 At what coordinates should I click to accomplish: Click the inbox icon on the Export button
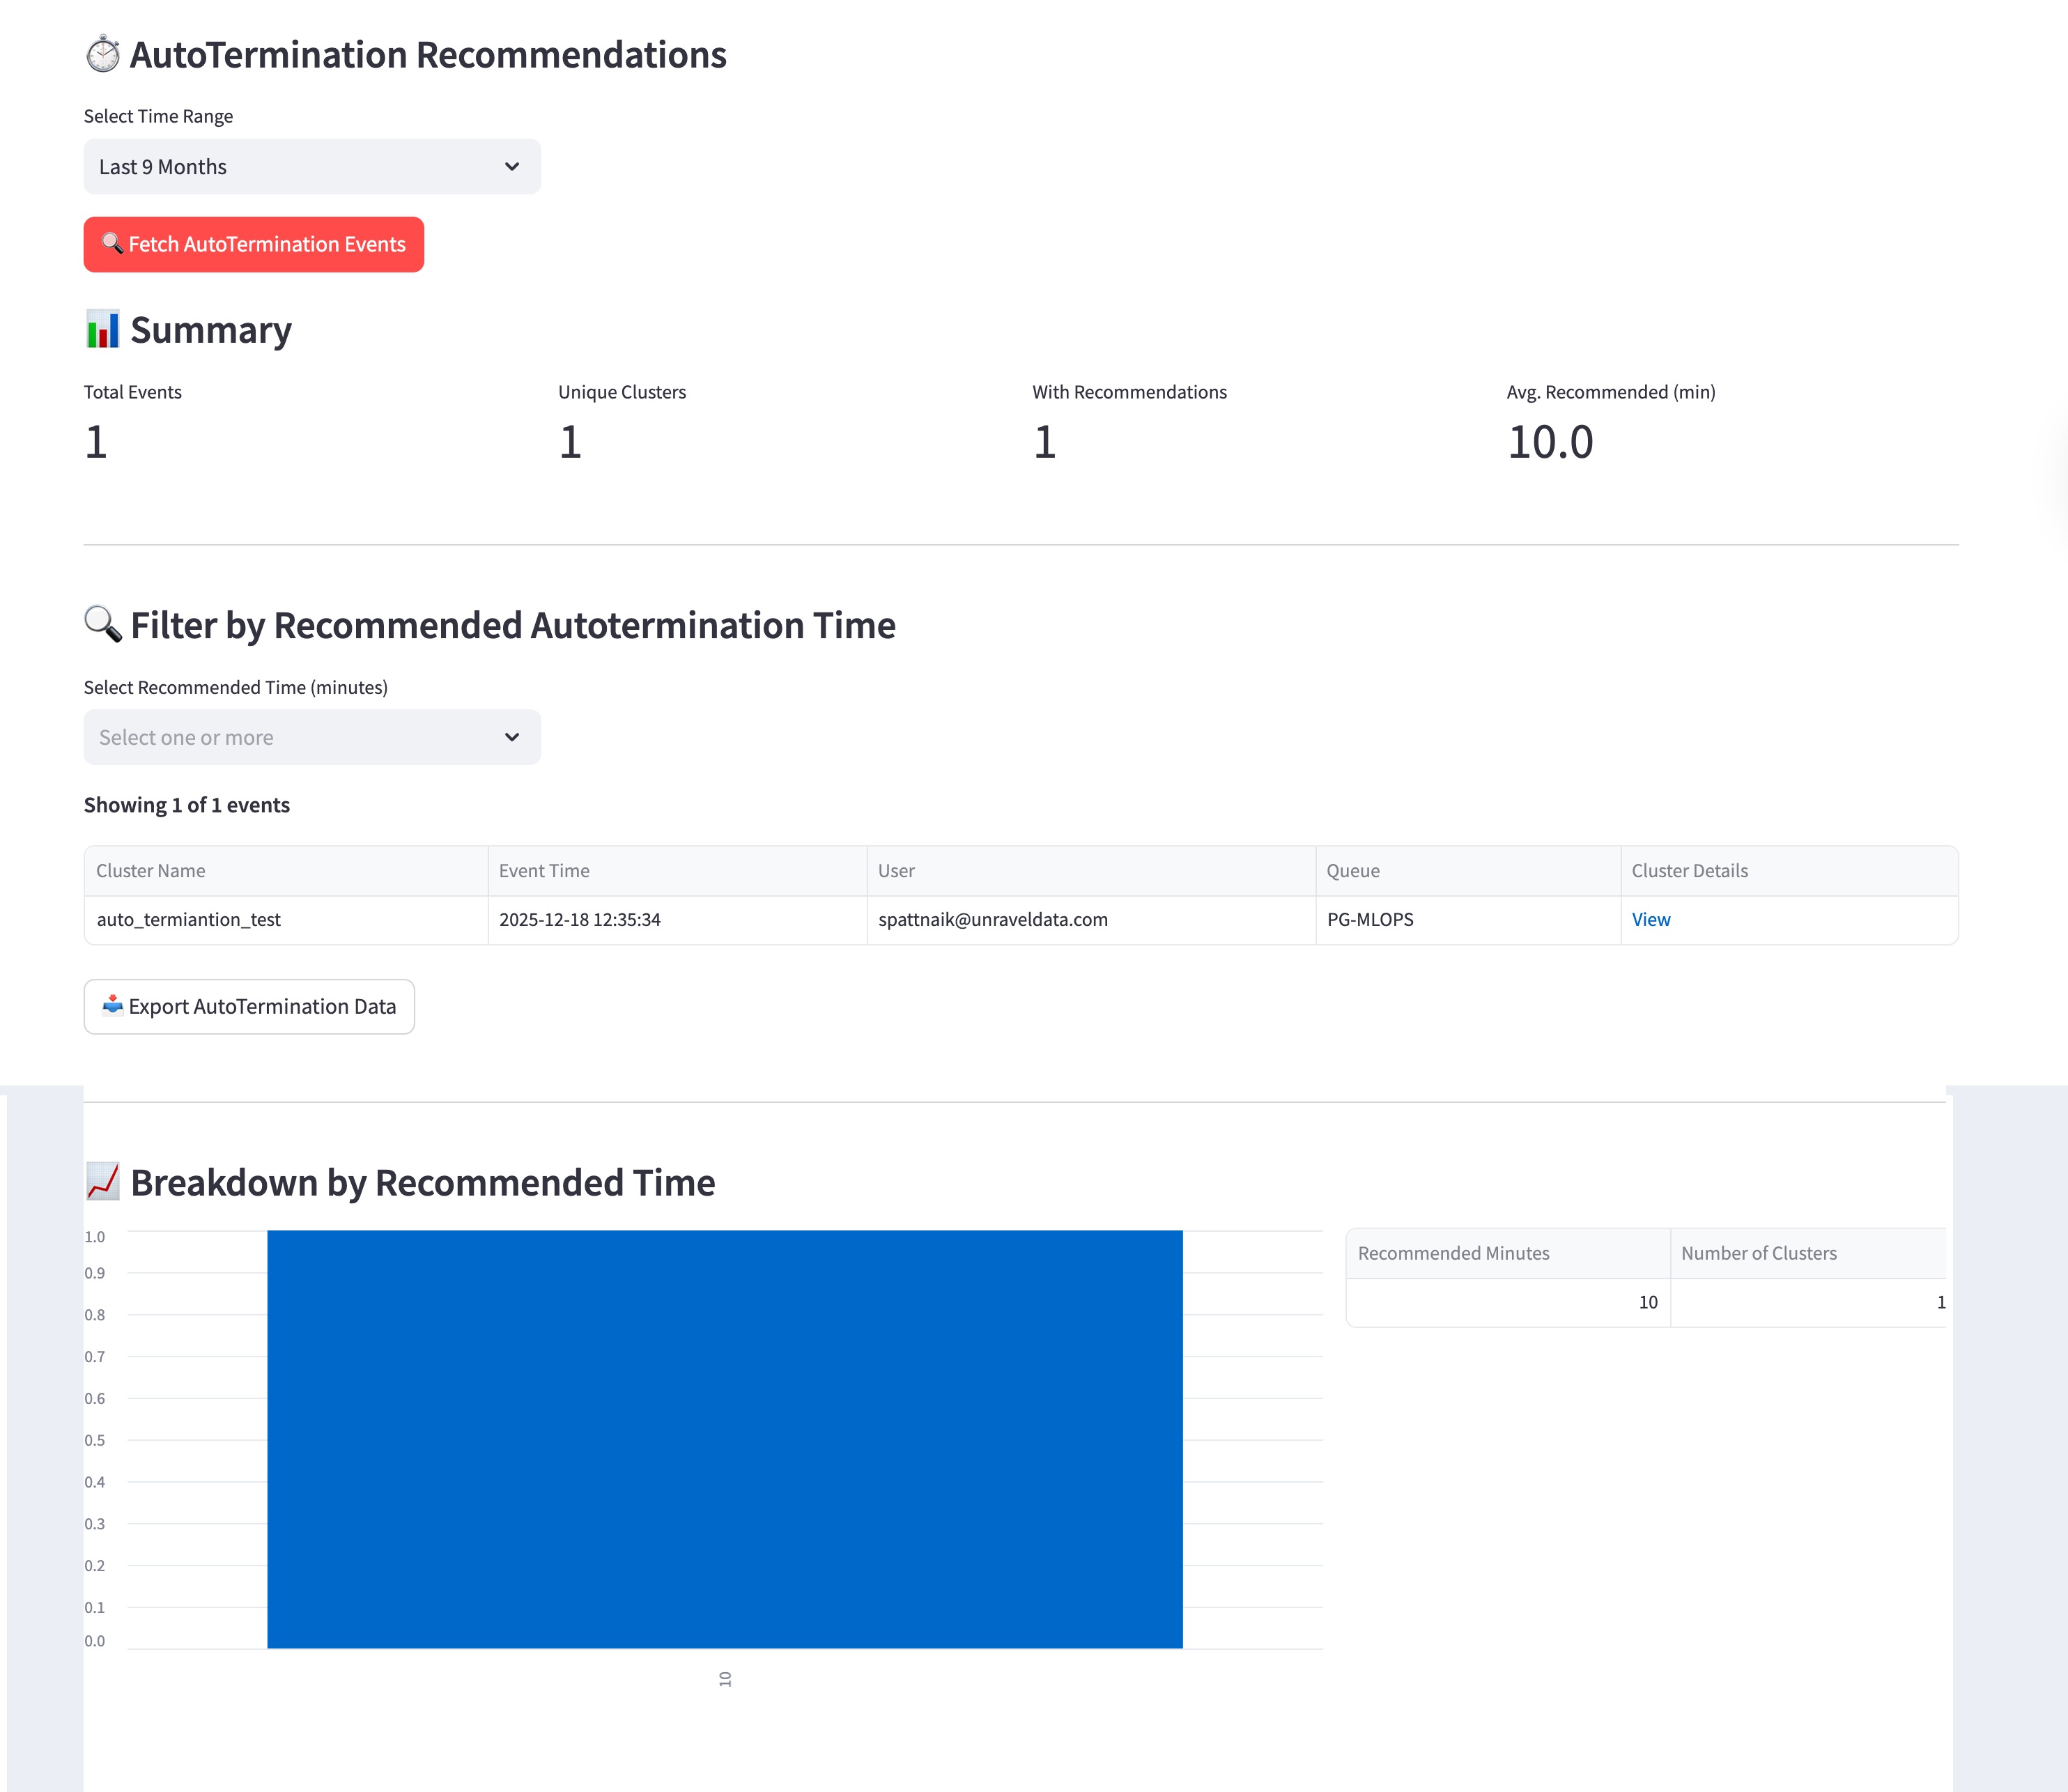112,1005
